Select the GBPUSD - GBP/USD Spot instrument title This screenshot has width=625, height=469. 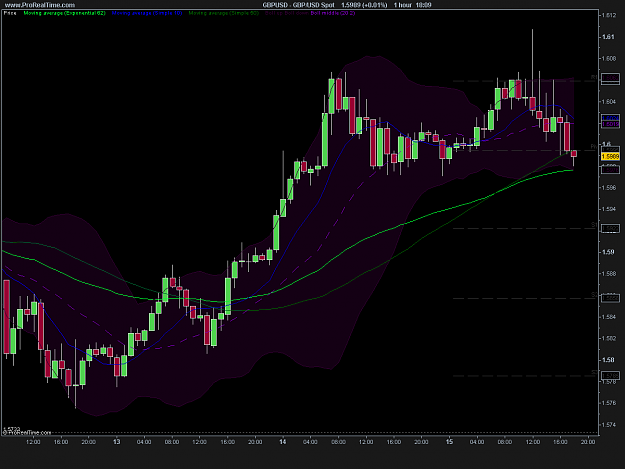pyautogui.click(x=298, y=5)
